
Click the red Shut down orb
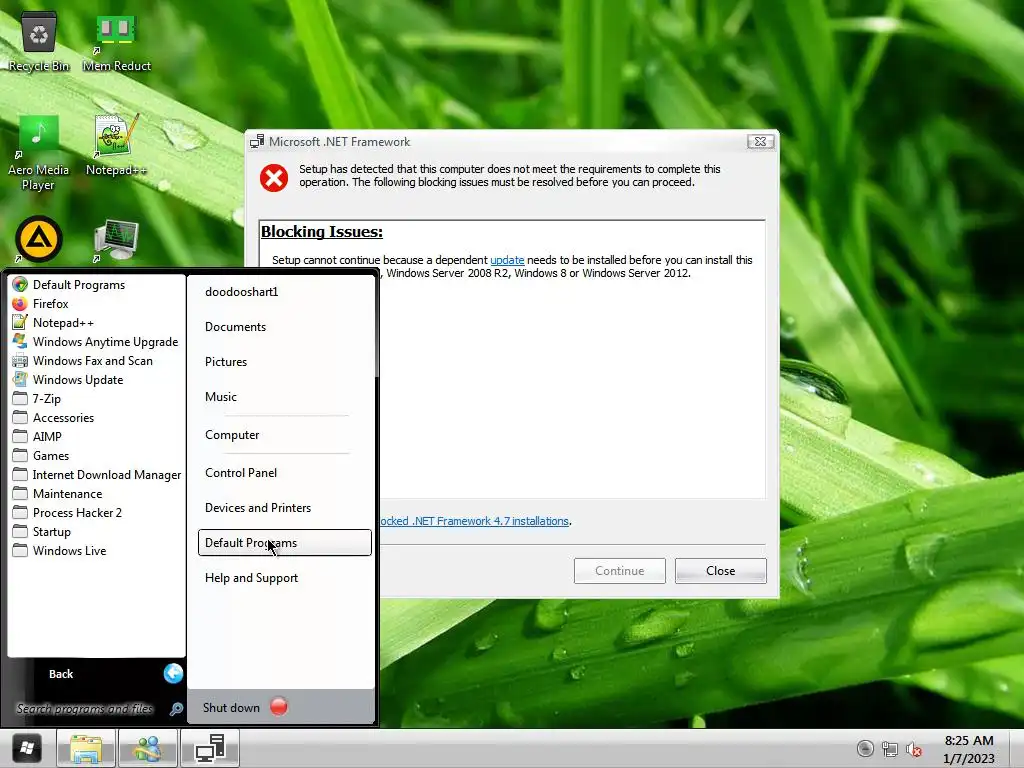click(x=279, y=707)
